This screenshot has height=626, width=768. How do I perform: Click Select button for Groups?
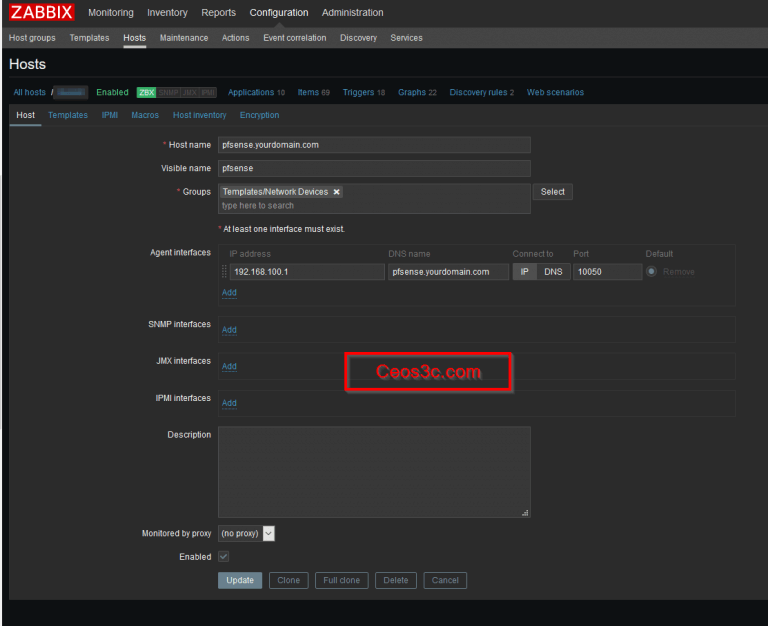552,192
